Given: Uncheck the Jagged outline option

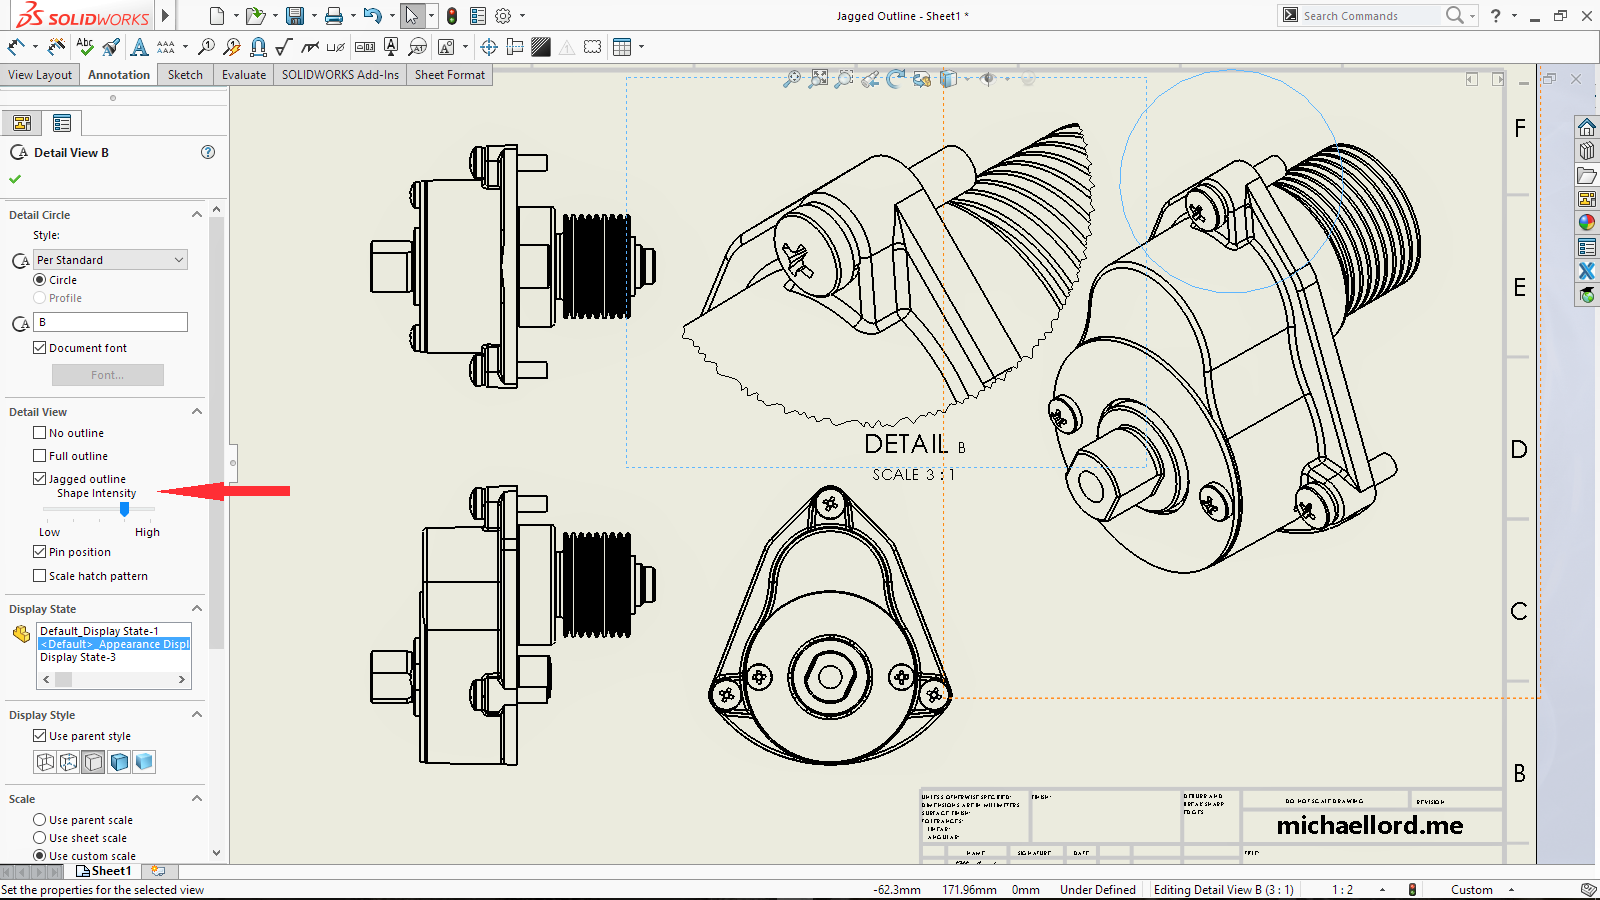Looking at the screenshot, I should pos(39,478).
